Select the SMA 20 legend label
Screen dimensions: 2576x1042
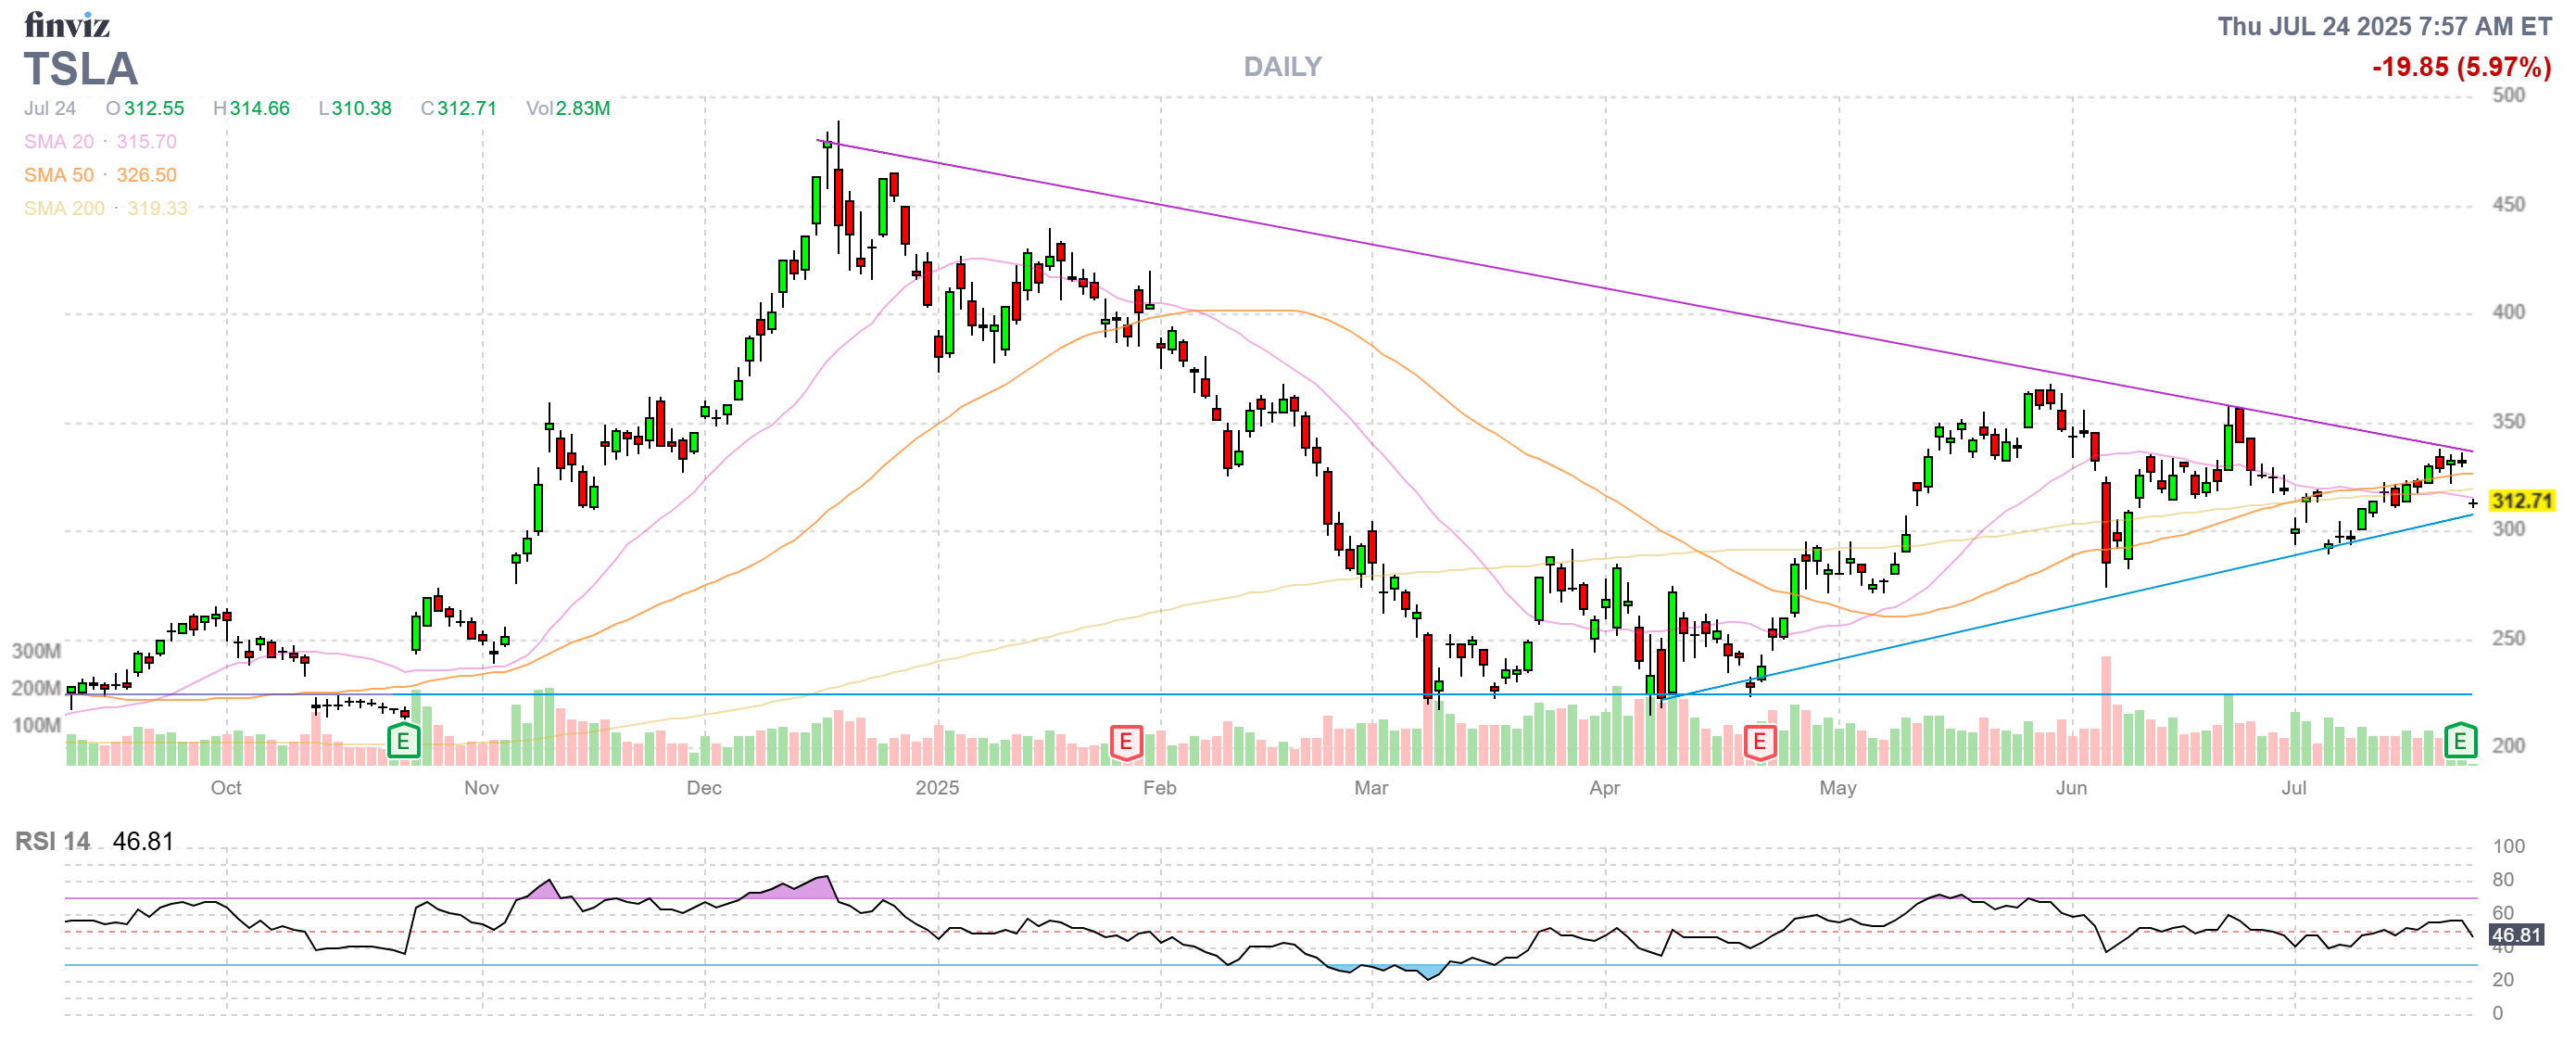59,141
